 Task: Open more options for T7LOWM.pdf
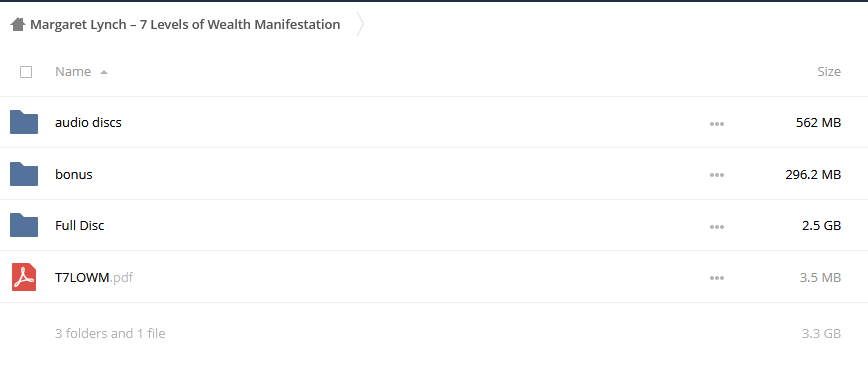(717, 278)
